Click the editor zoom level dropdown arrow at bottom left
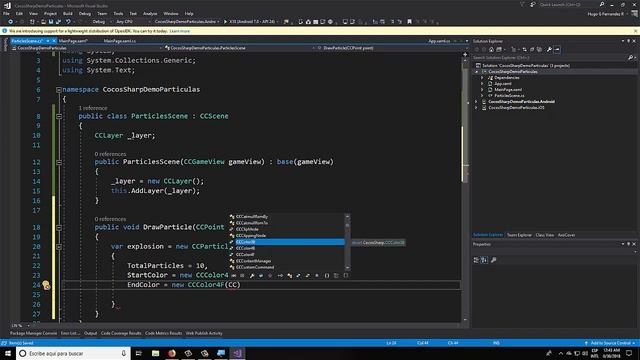The height and width of the screenshot is (360, 640). point(28,326)
